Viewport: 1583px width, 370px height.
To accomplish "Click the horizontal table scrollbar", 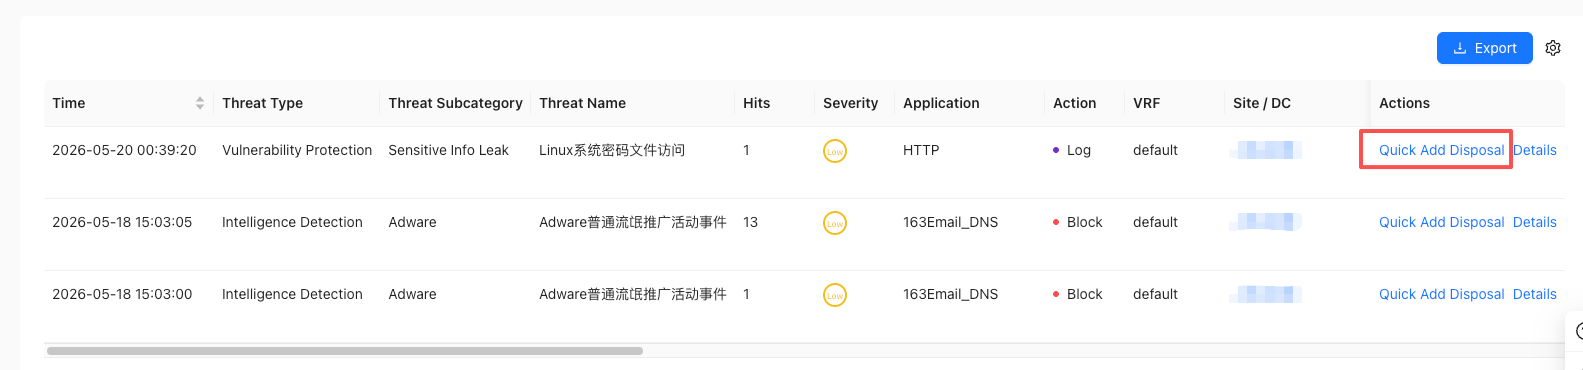I will [345, 351].
